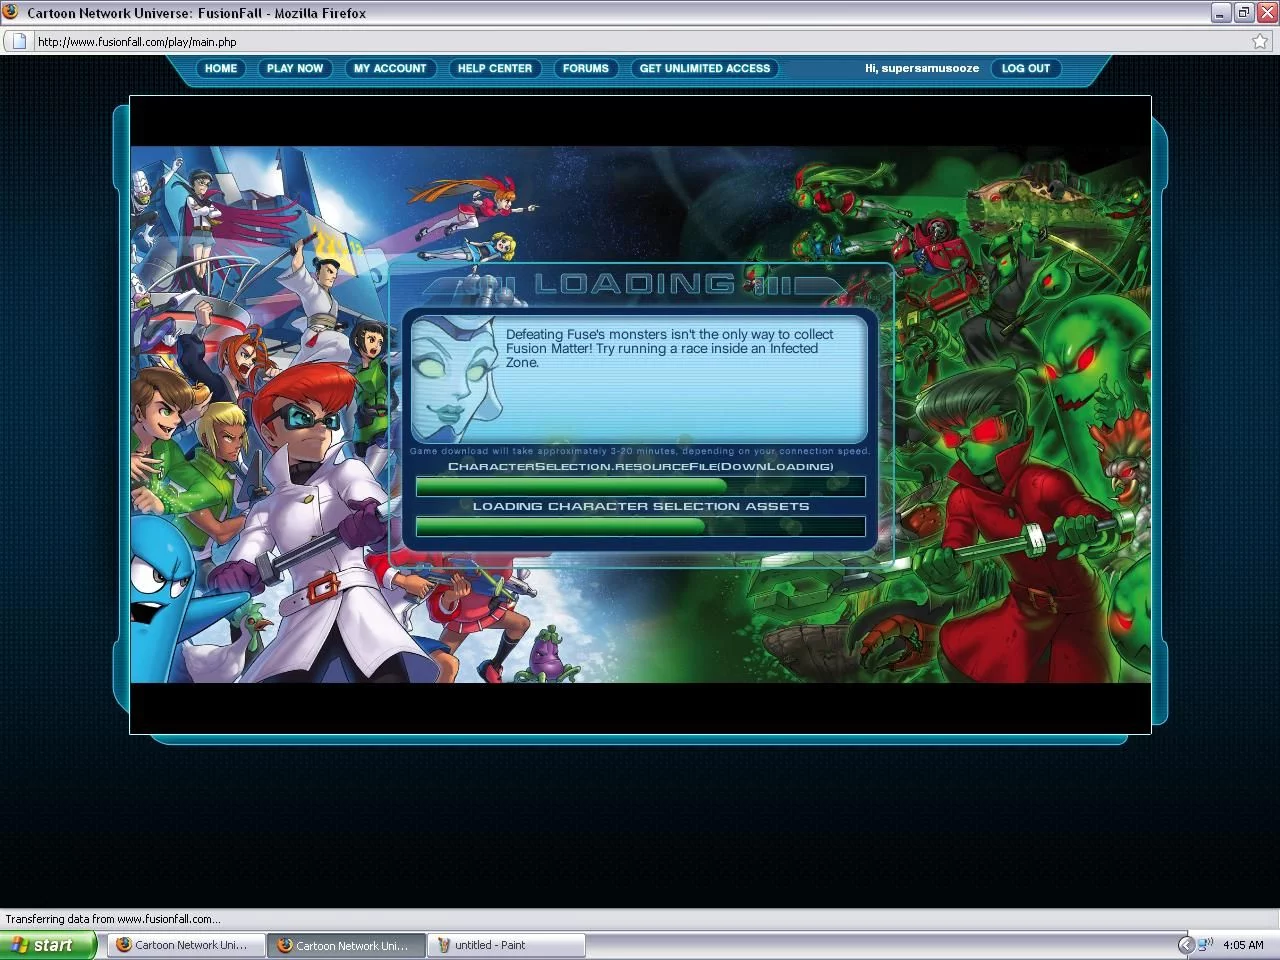Click the page icon beside the URL
This screenshot has width=1280, height=960.
pyautogui.click(x=18, y=42)
